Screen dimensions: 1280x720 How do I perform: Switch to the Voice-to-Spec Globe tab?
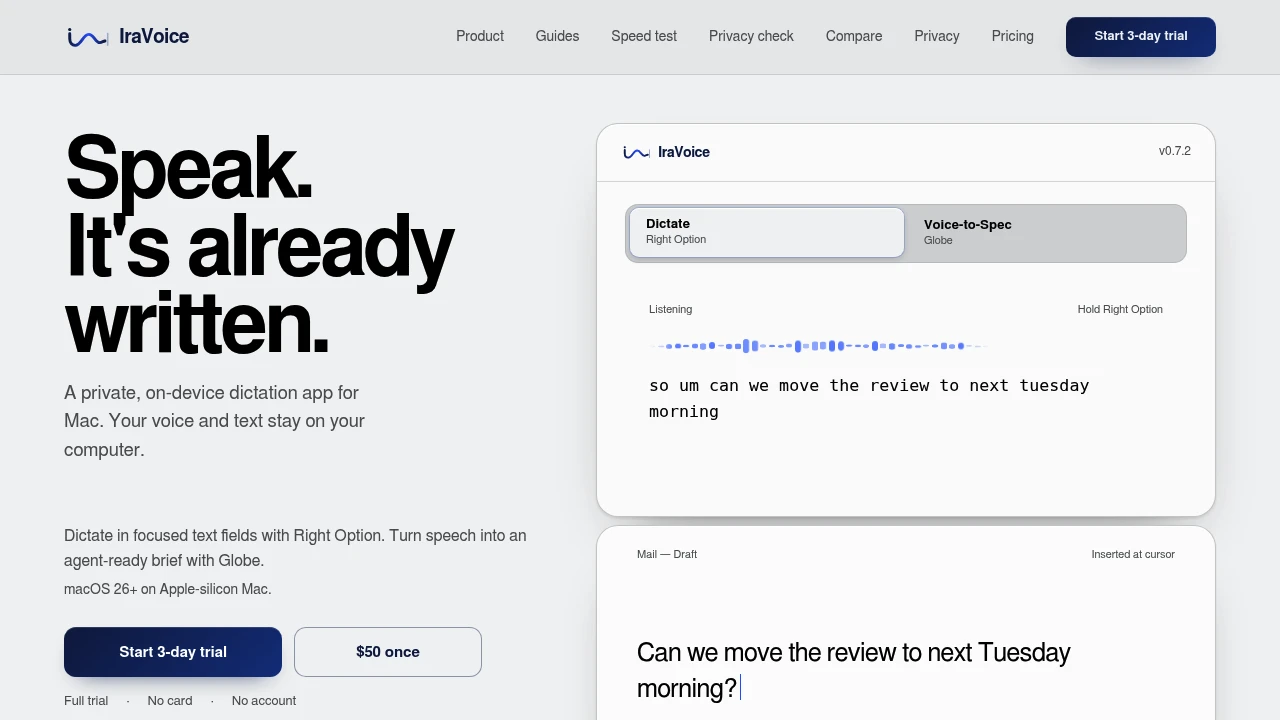(x=1045, y=232)
